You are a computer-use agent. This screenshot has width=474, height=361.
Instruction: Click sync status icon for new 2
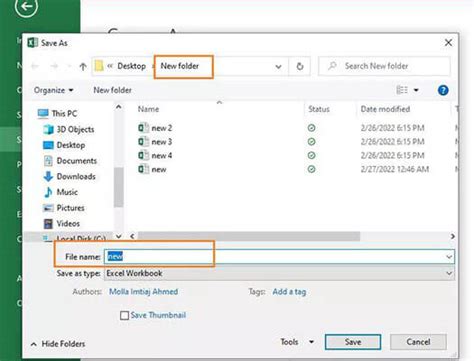pyautogui.click(x=311, y=128)
